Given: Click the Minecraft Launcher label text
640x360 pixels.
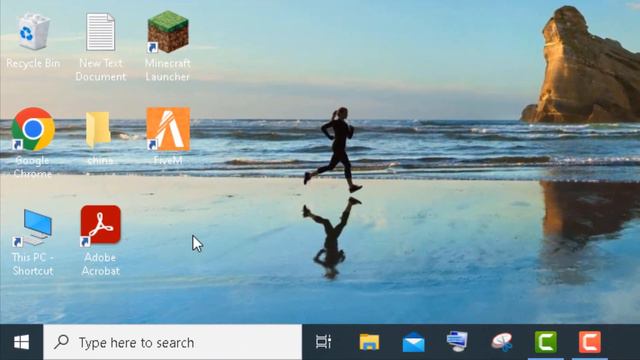Looking at the screenshot, I should point(168,70).
